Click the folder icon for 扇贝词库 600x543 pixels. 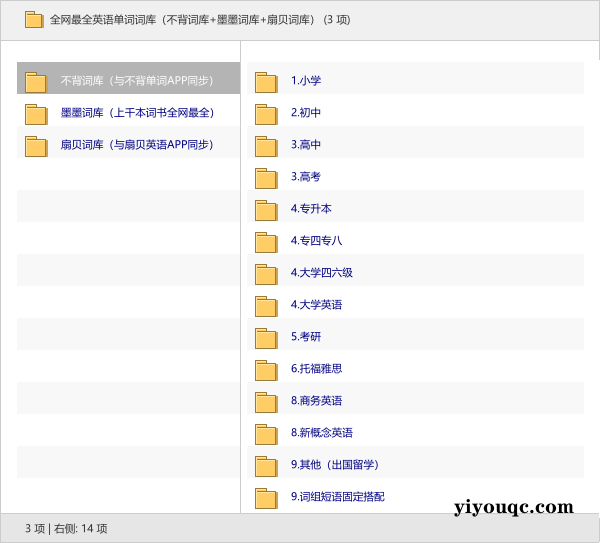click(x=36, y=146)
